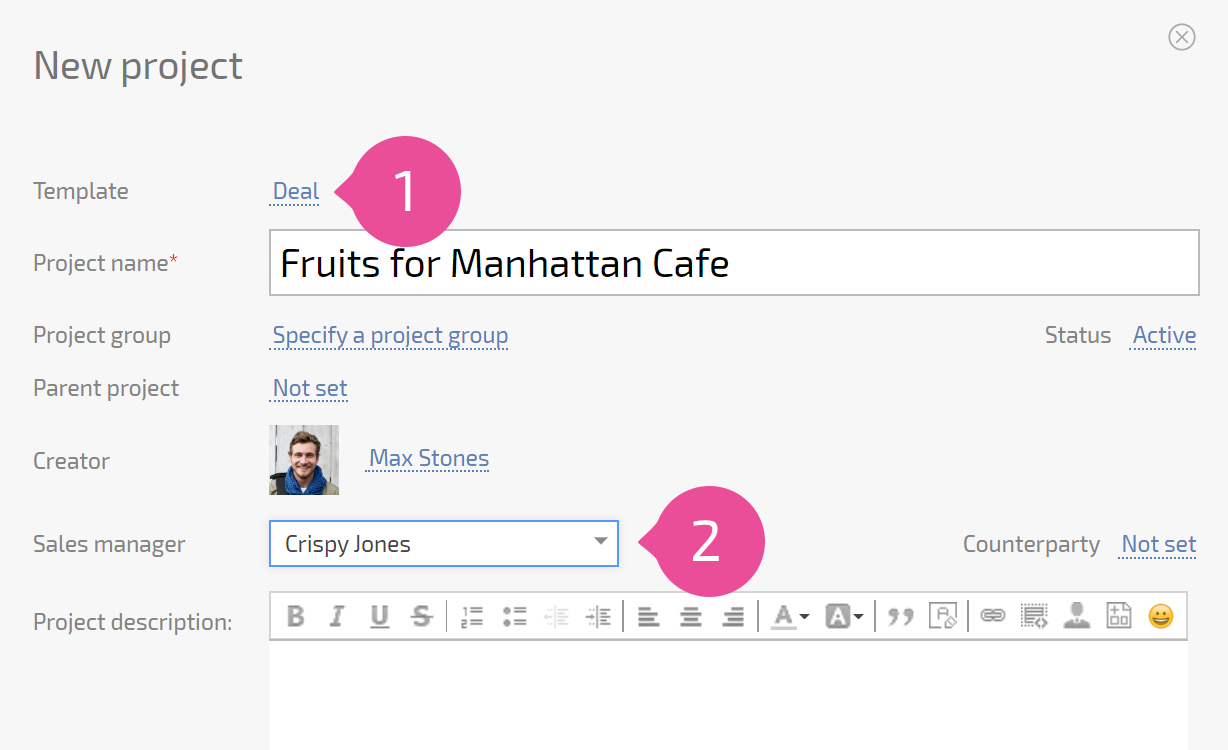1228x750 pixels.
Task: Insert a bulleted list
Action: click(x=514, y=616)
